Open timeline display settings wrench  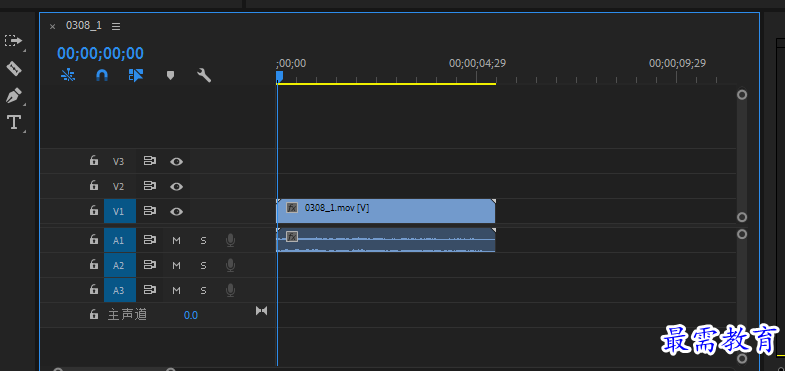[x=204, y=76]
